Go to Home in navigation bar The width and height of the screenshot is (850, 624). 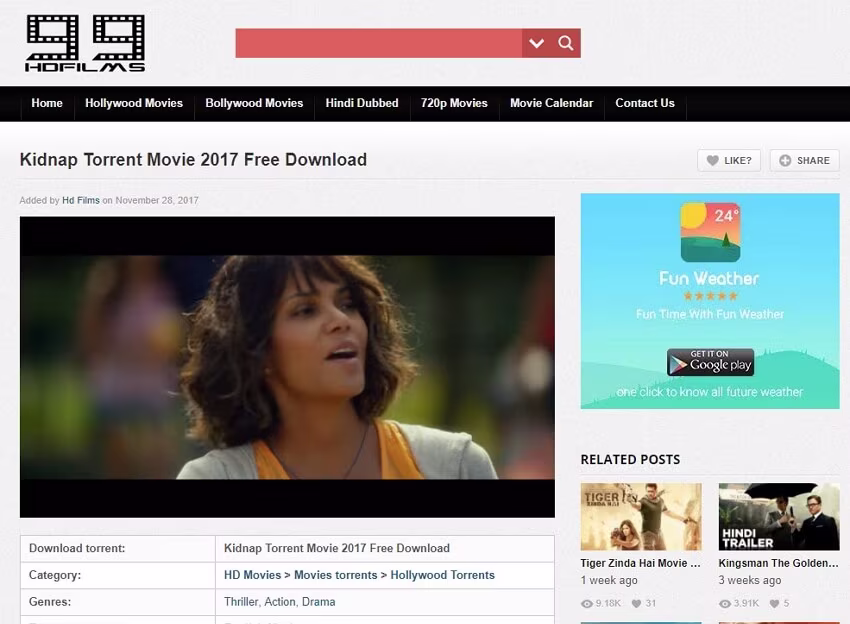click(x=47, y=103)
